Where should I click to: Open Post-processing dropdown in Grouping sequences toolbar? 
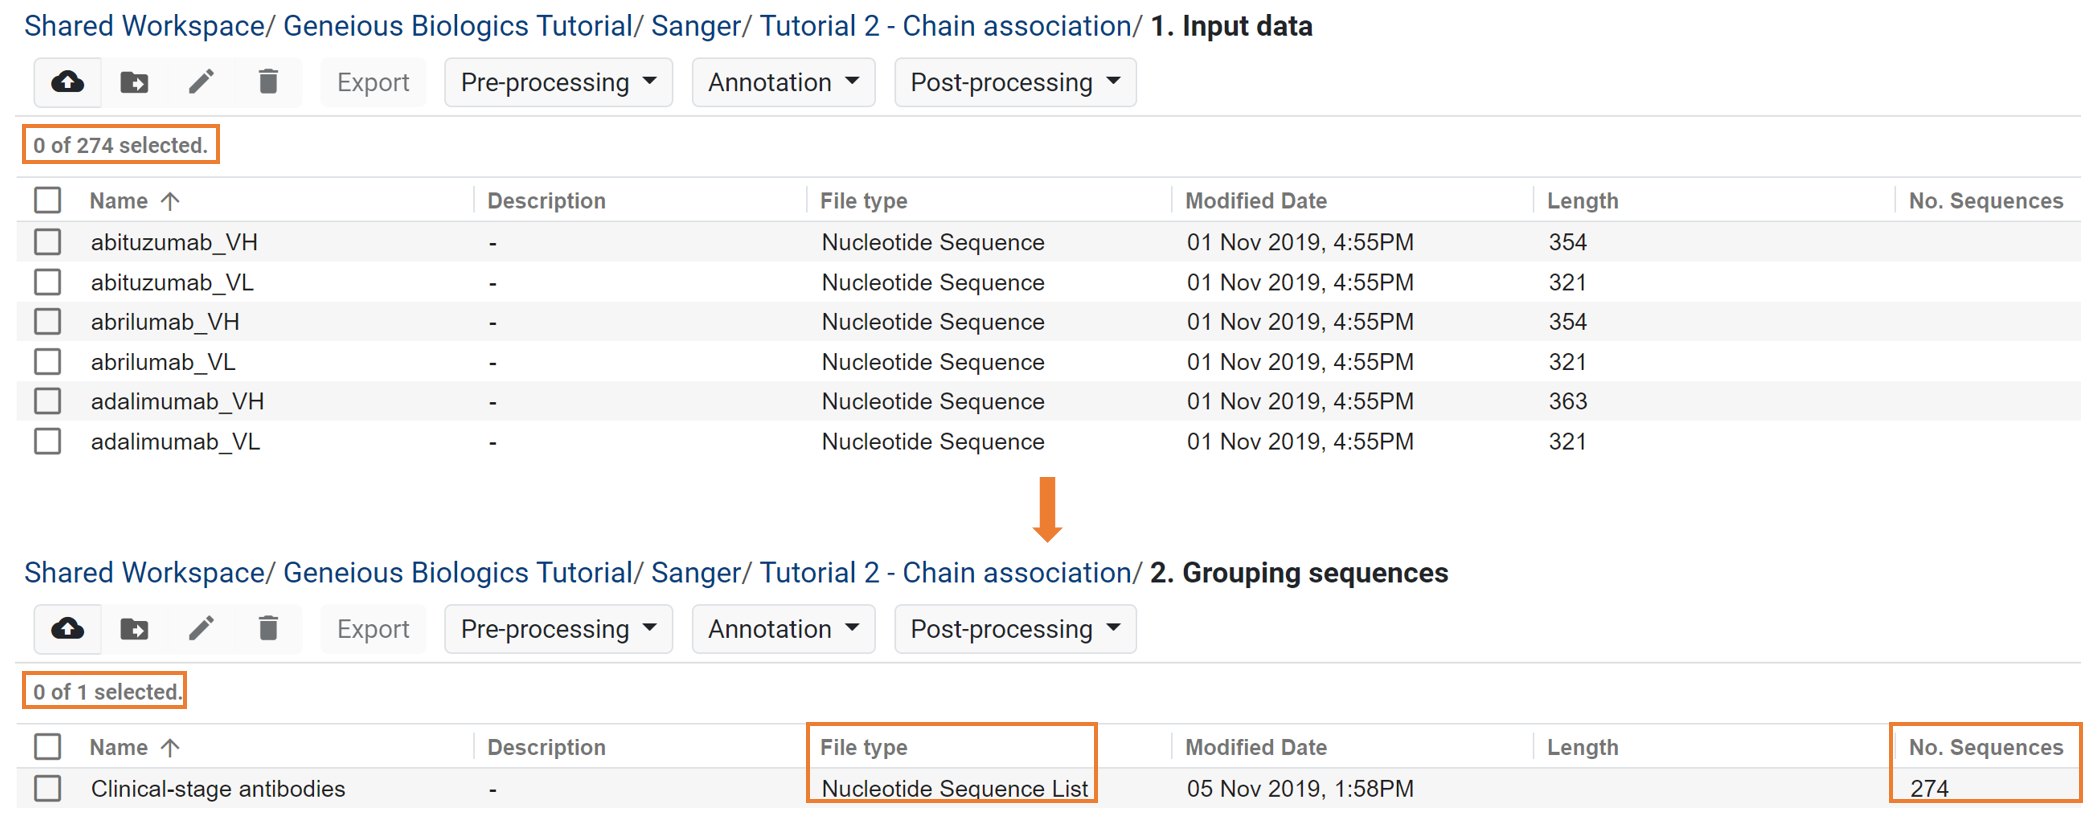(1015, 629)
